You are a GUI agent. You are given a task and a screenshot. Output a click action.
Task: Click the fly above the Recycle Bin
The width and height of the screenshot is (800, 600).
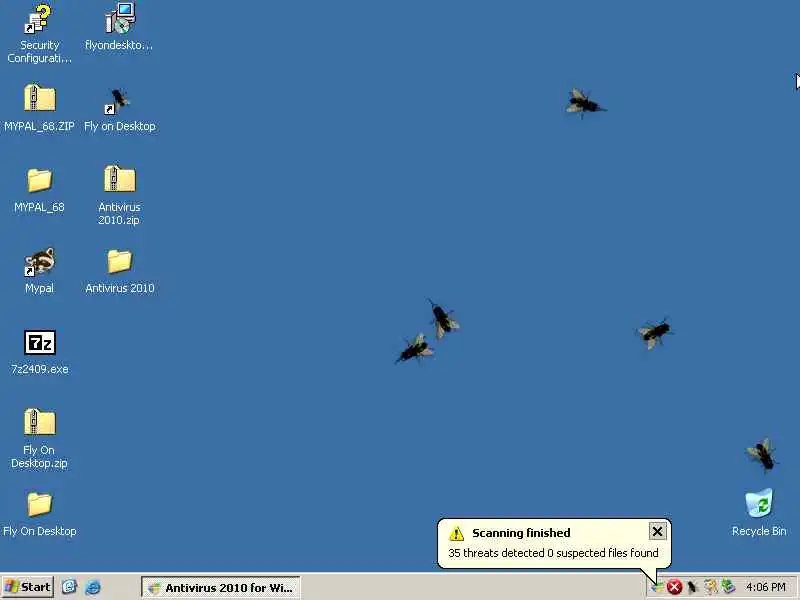(762, 454)
